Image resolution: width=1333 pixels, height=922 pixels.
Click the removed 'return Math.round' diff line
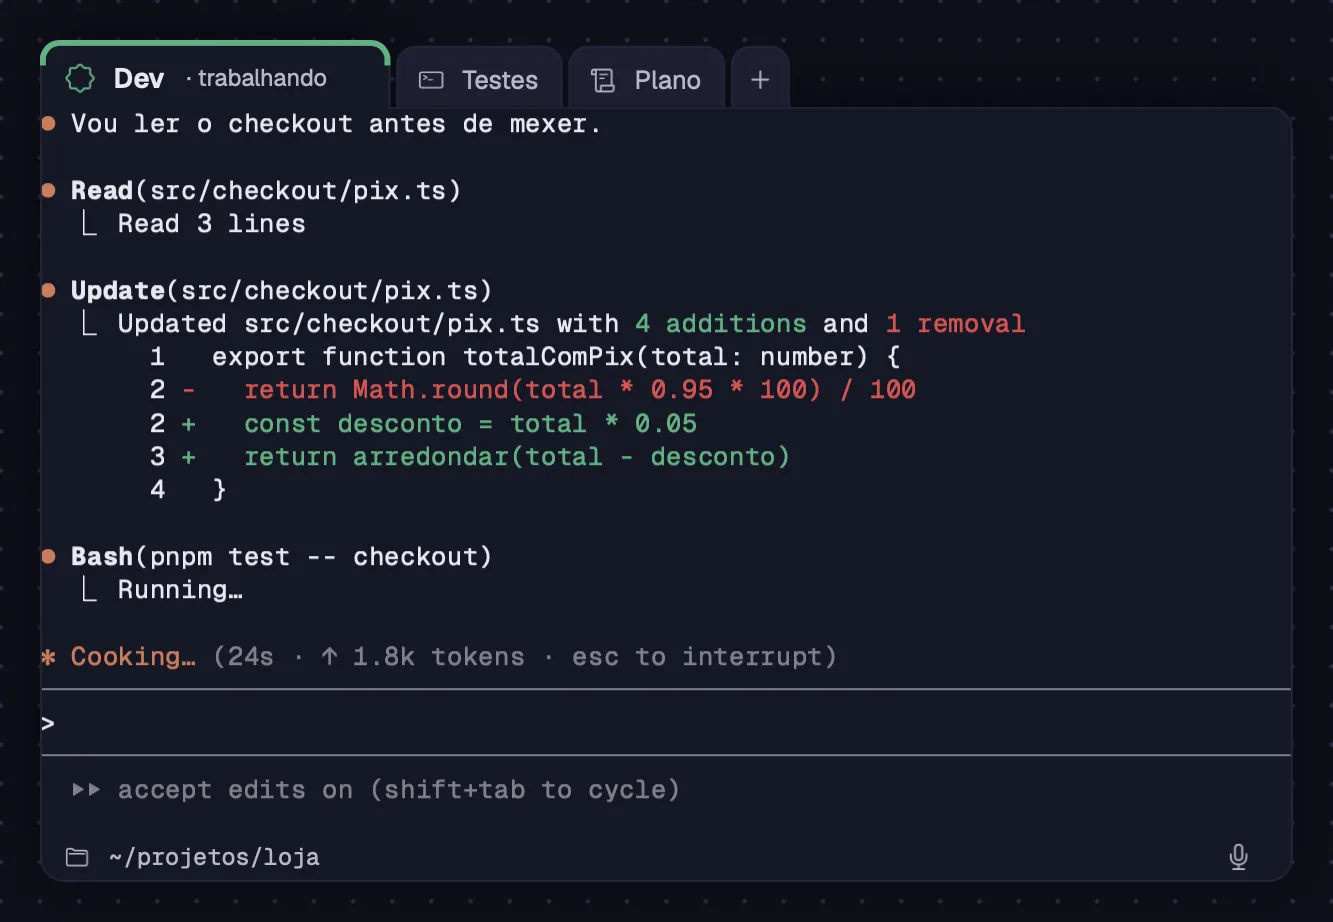tap(533, 389)
